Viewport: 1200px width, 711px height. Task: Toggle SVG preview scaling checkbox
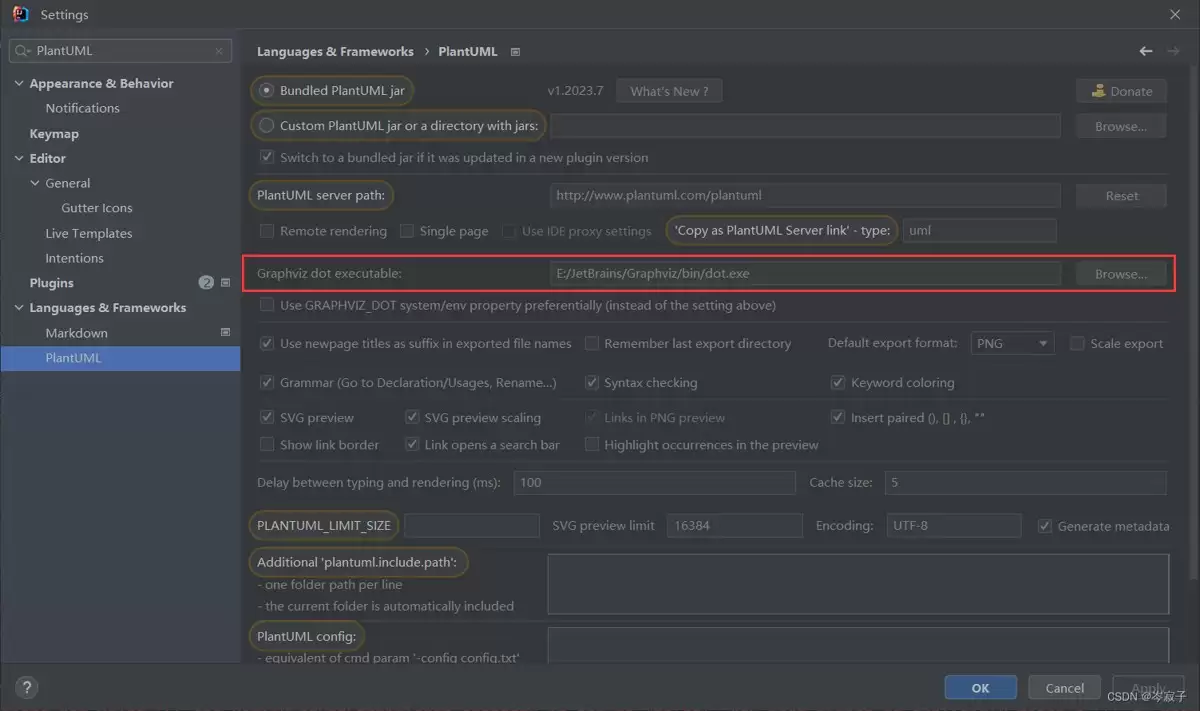(x=411, y=417)
